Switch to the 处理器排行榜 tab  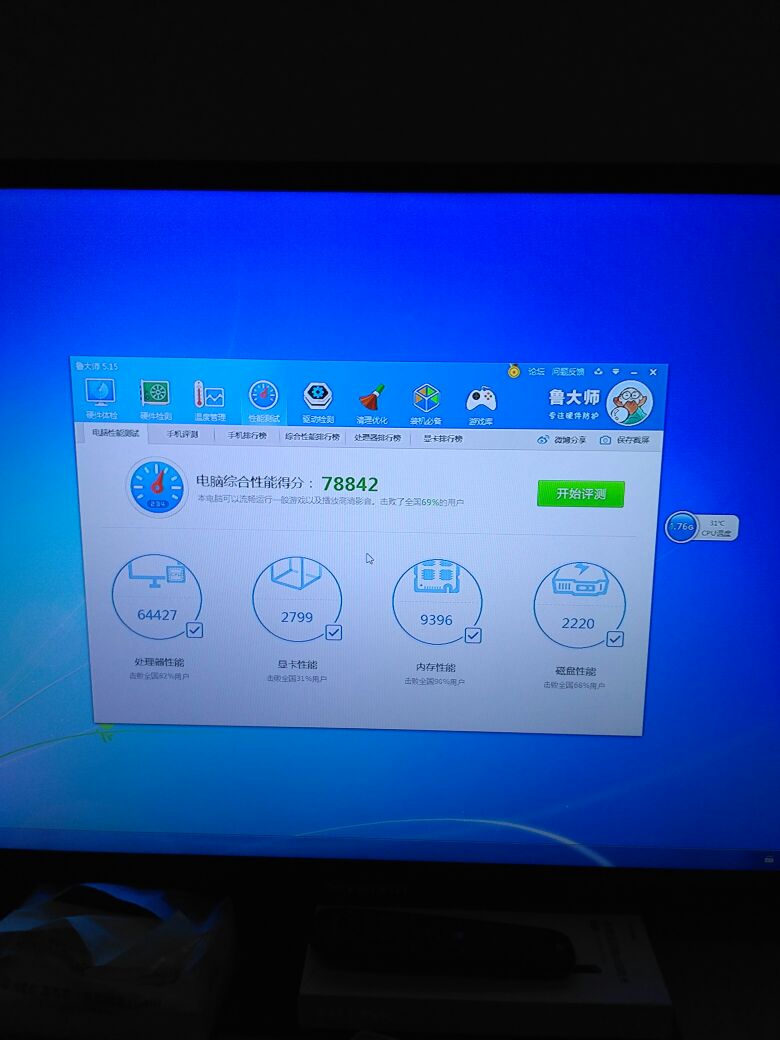pyautogui.click(x=377, y=438)
